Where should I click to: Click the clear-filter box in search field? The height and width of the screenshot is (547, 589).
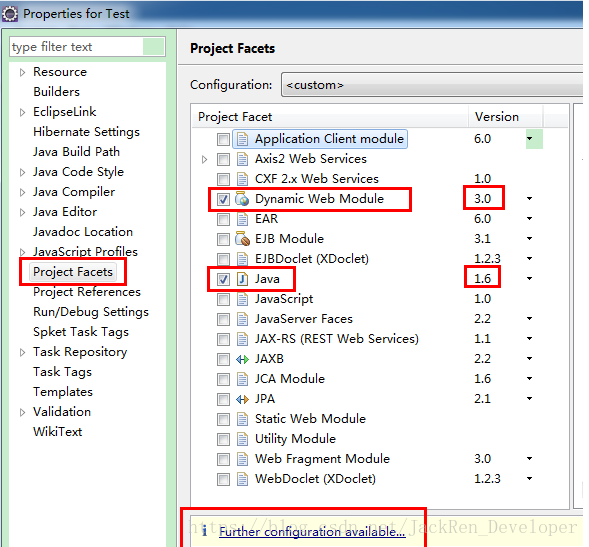(153, 47)
